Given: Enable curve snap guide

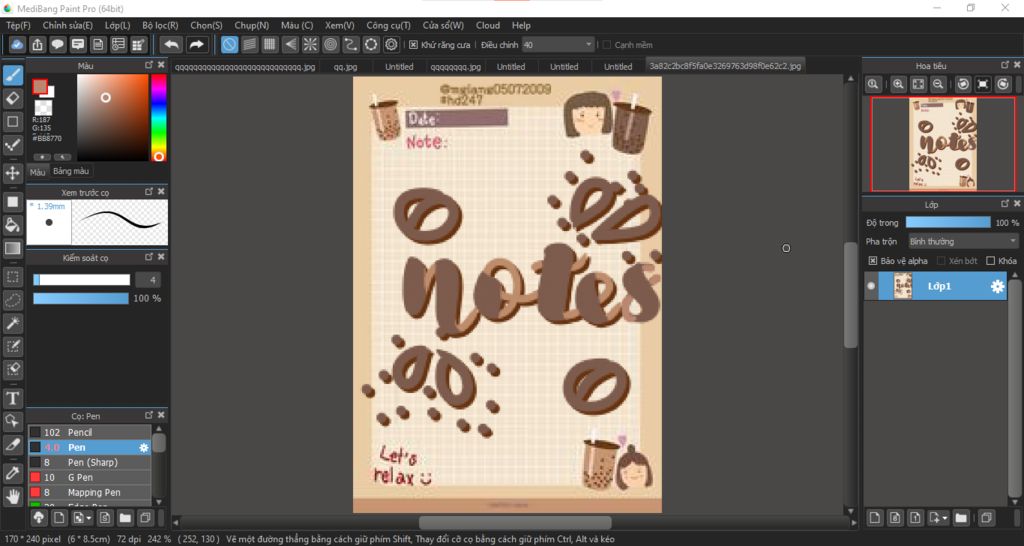Looking at the screenshot, I should click(351, 44).
